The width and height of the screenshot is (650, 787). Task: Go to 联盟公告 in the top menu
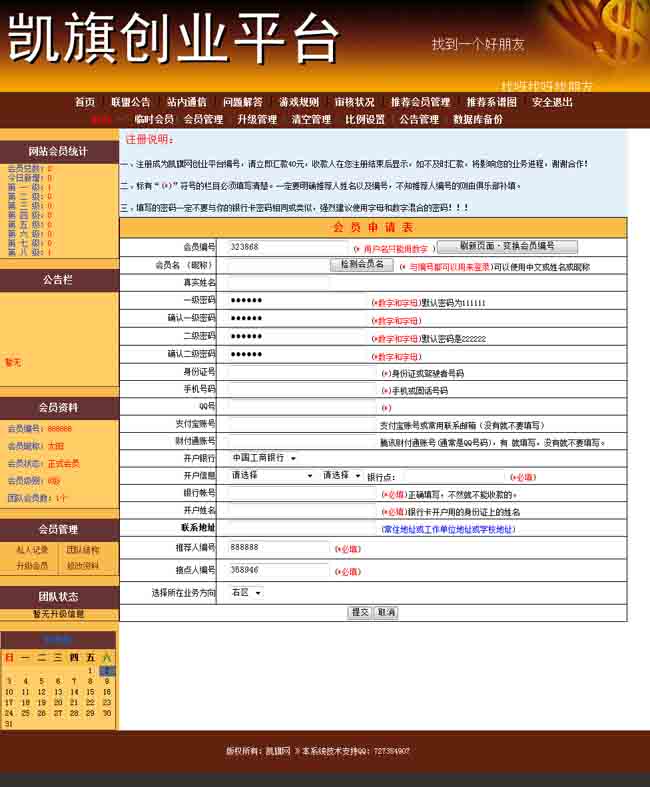click(x=130, y=102)
